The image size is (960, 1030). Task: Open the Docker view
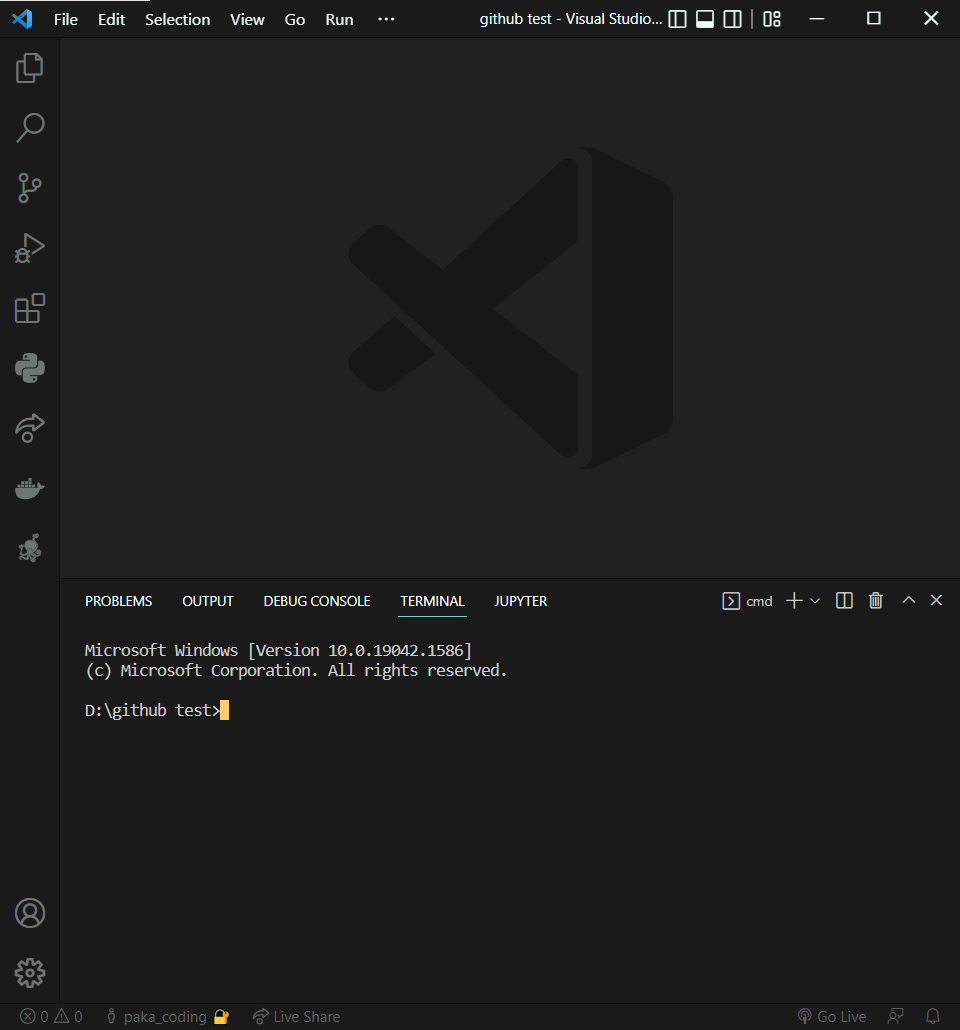tap(30, 488)
